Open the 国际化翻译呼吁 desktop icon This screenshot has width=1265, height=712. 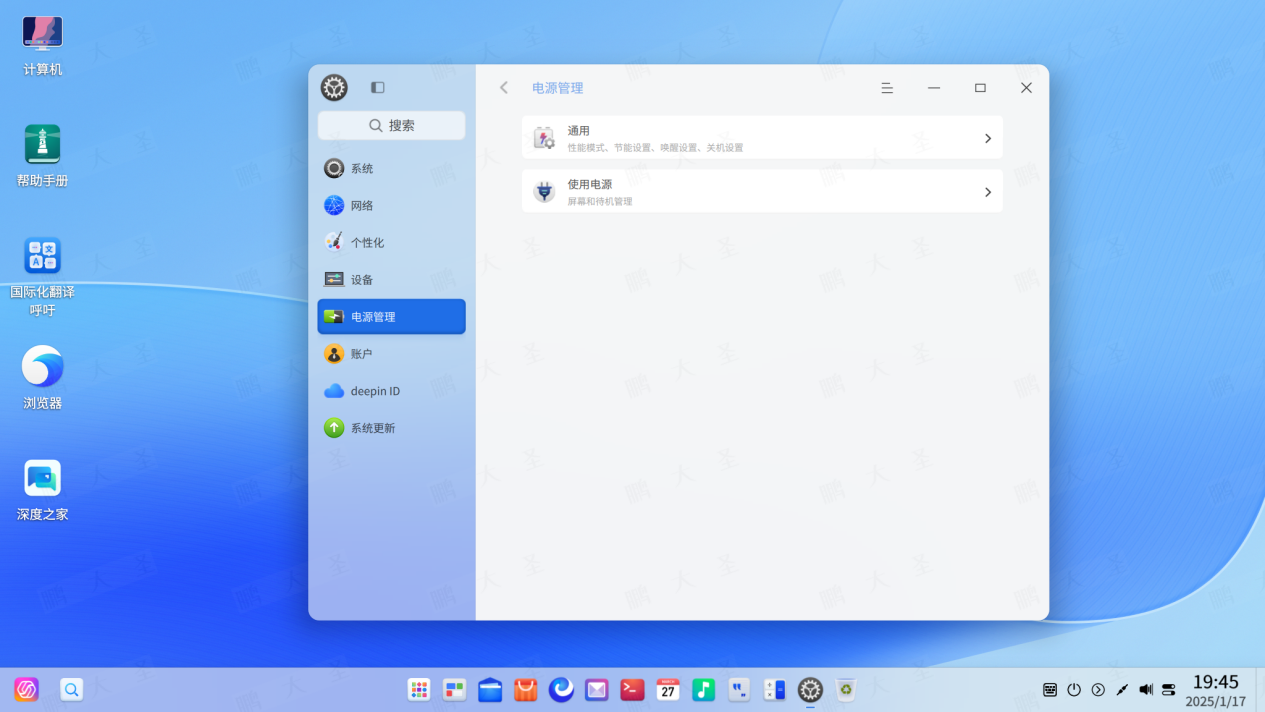point(42,277)
